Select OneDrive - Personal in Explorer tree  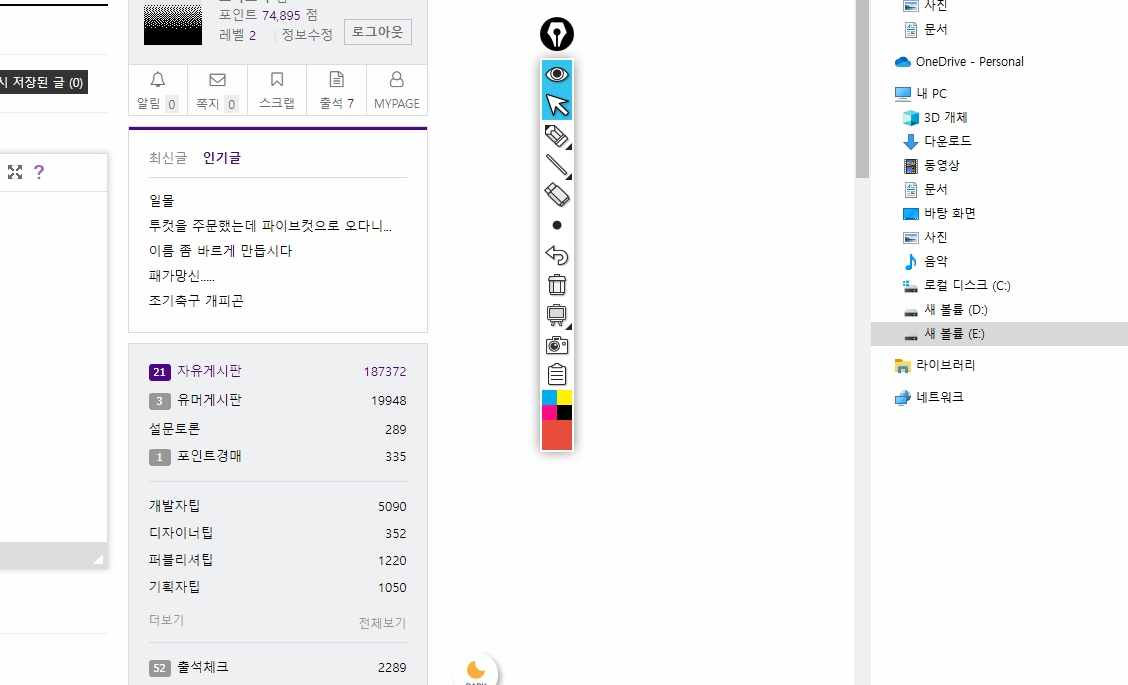tap(969, 62)
